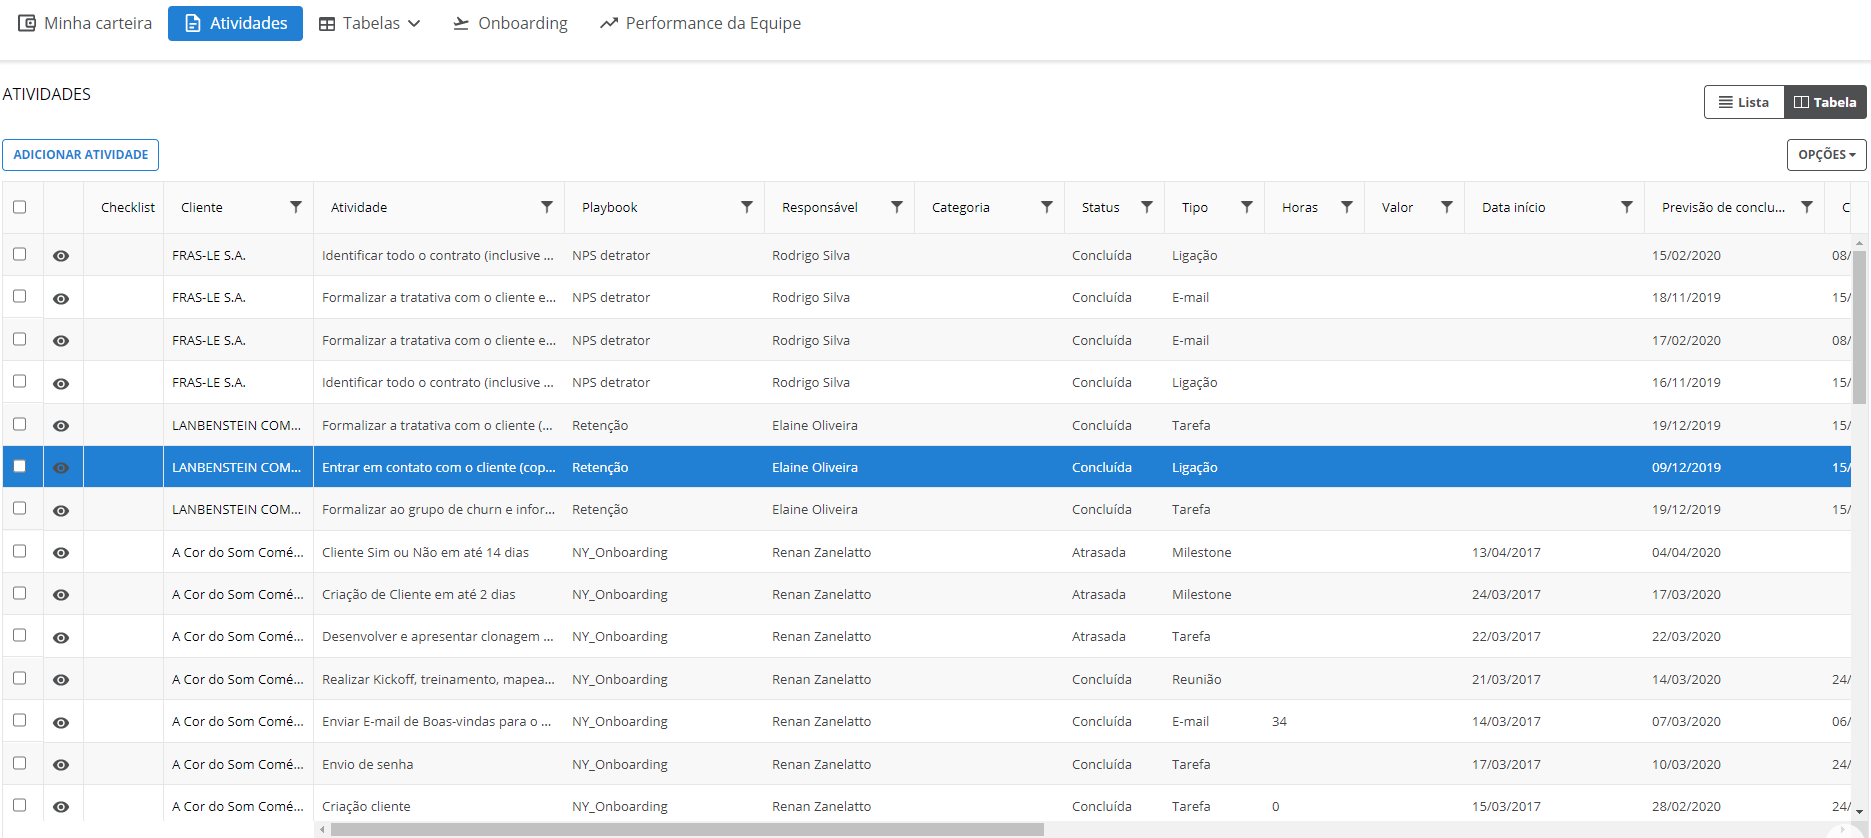The width and height of the screenshot is (1871, 838).
Task: Check the Desenvolver e apresentar clonagem row
Action: [x=19, y=635]
